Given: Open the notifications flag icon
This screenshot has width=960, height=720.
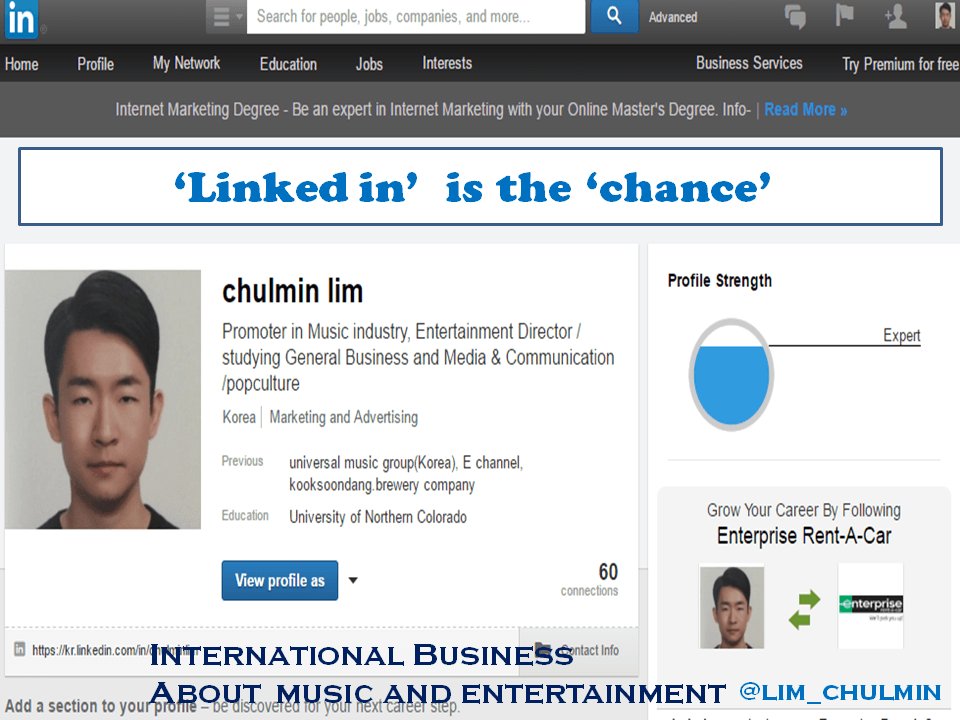Looking at the screenshot, I should (x=845, y=15).
